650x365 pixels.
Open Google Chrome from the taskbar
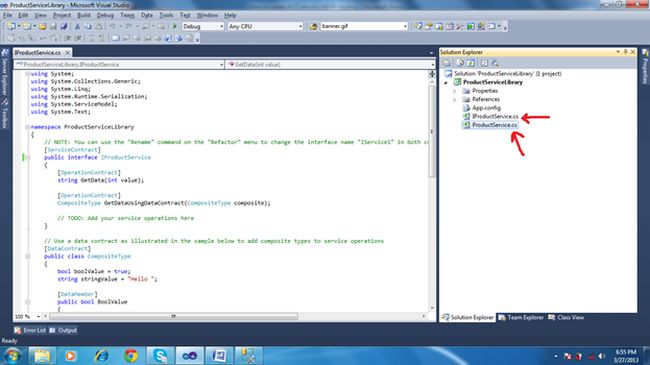point(131,355)
